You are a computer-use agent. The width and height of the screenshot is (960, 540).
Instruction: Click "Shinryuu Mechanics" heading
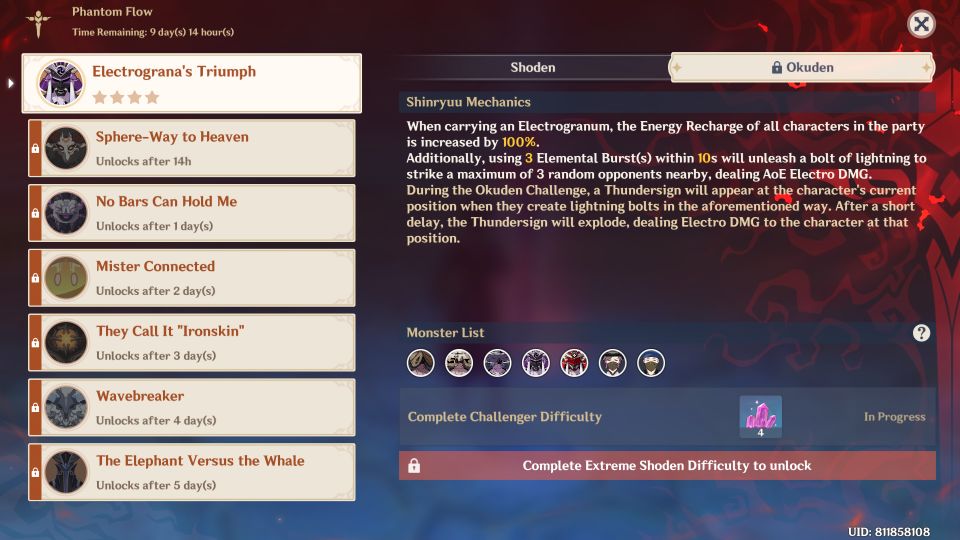pos(468,102)
